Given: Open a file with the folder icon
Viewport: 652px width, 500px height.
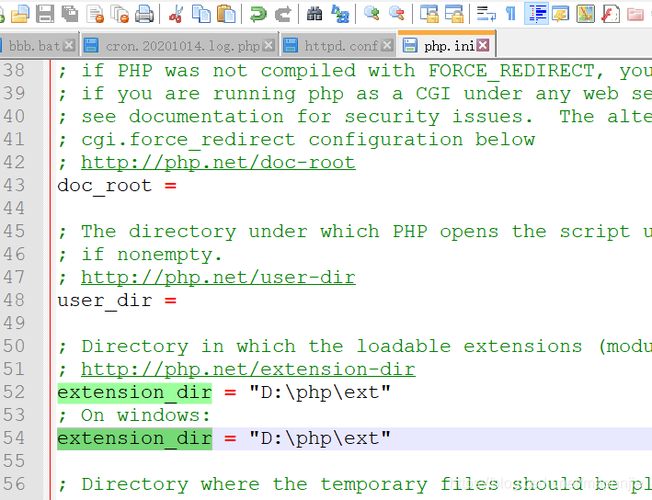Looking at the screenshot, I should tap(20, 14).
